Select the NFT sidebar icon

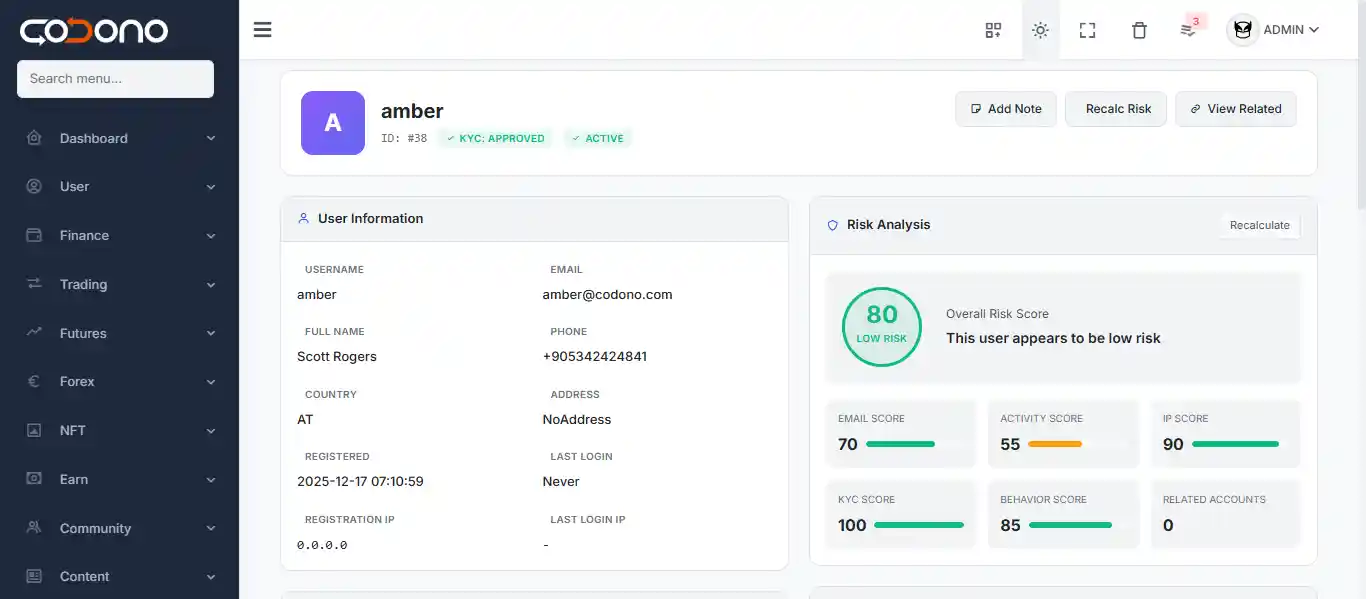point(34,430)
